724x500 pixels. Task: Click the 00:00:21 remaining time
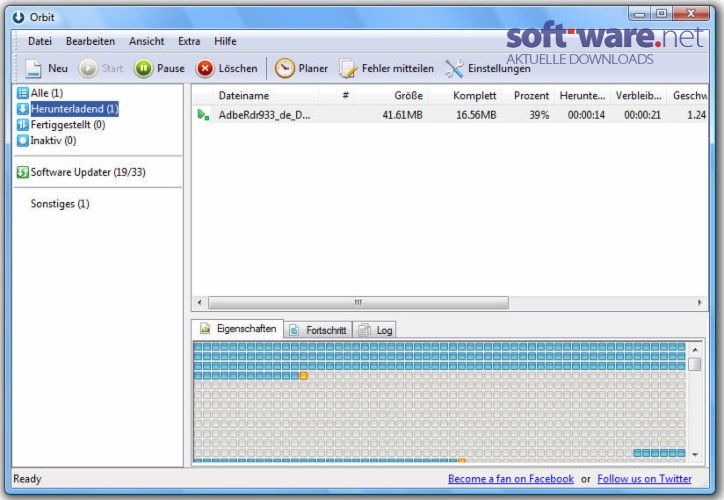coord(642,115)
